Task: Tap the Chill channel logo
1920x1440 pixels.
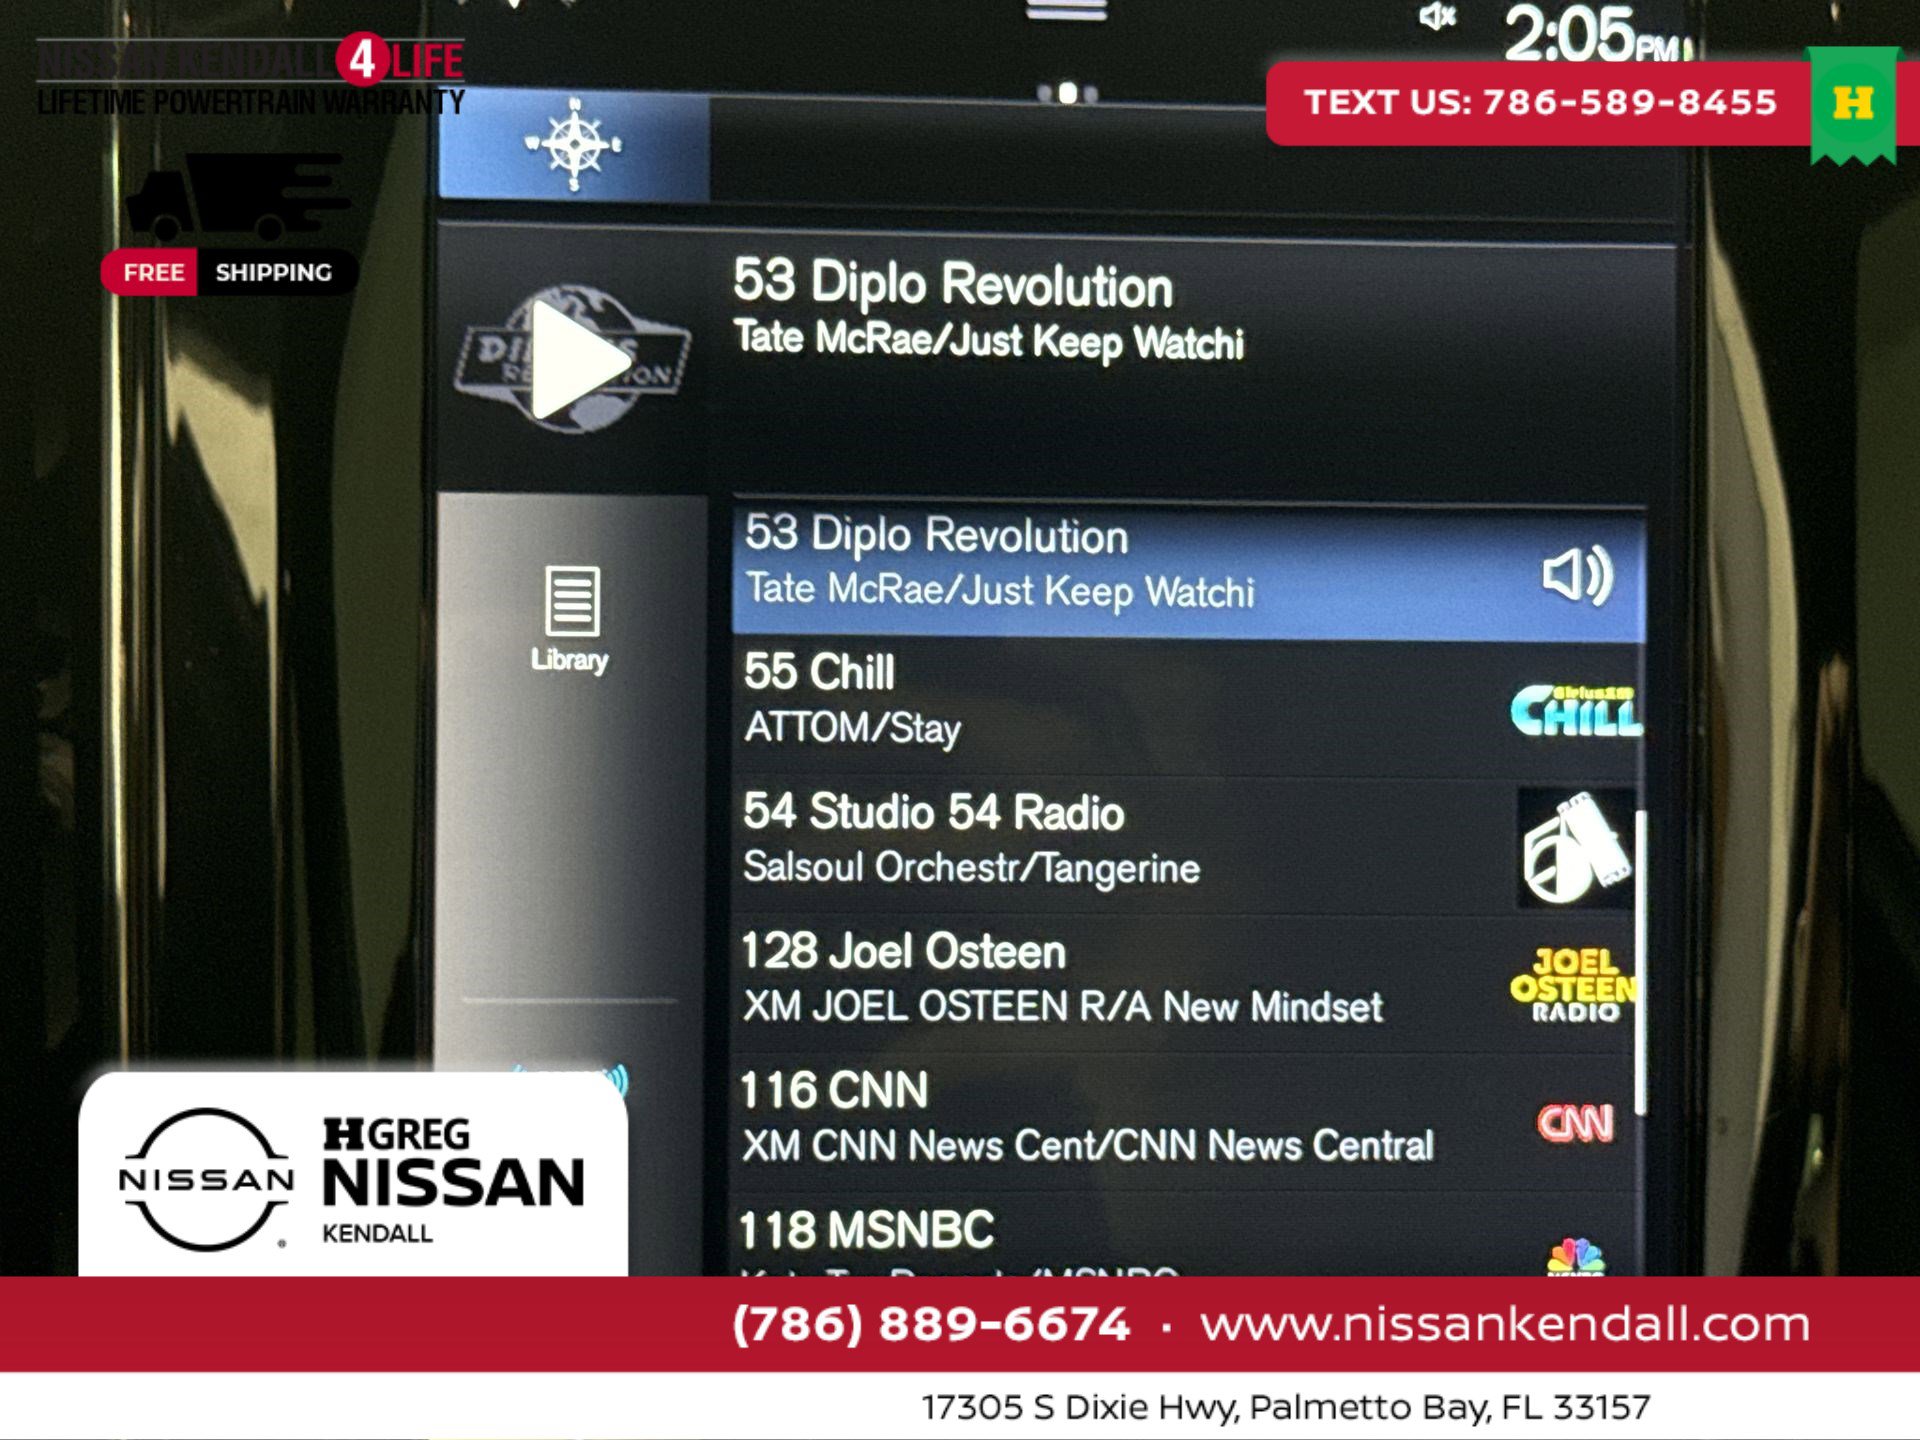Action: click(1575, 711)
